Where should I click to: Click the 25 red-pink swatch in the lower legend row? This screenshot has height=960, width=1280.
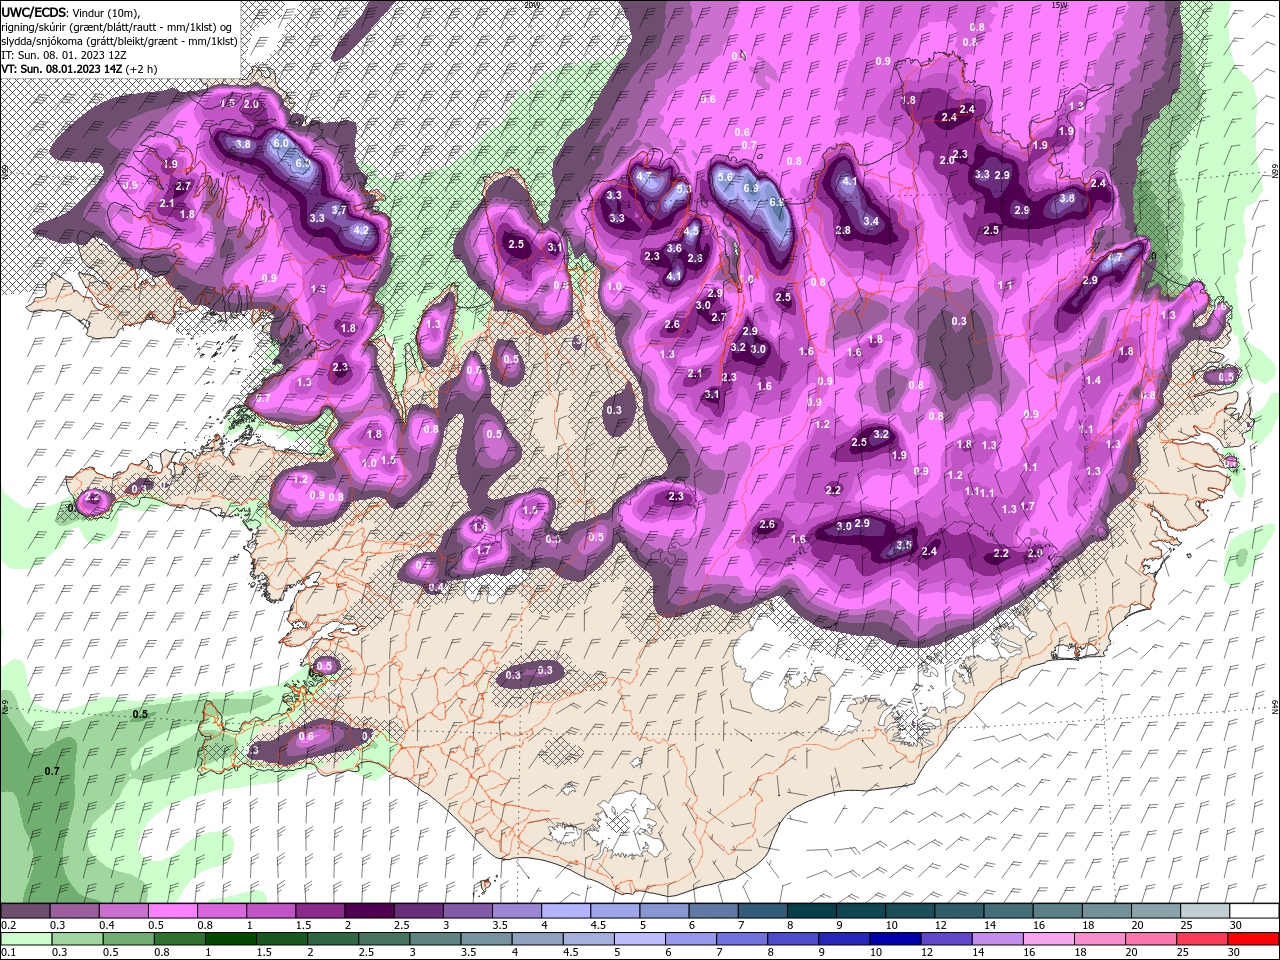[1201, 939]
